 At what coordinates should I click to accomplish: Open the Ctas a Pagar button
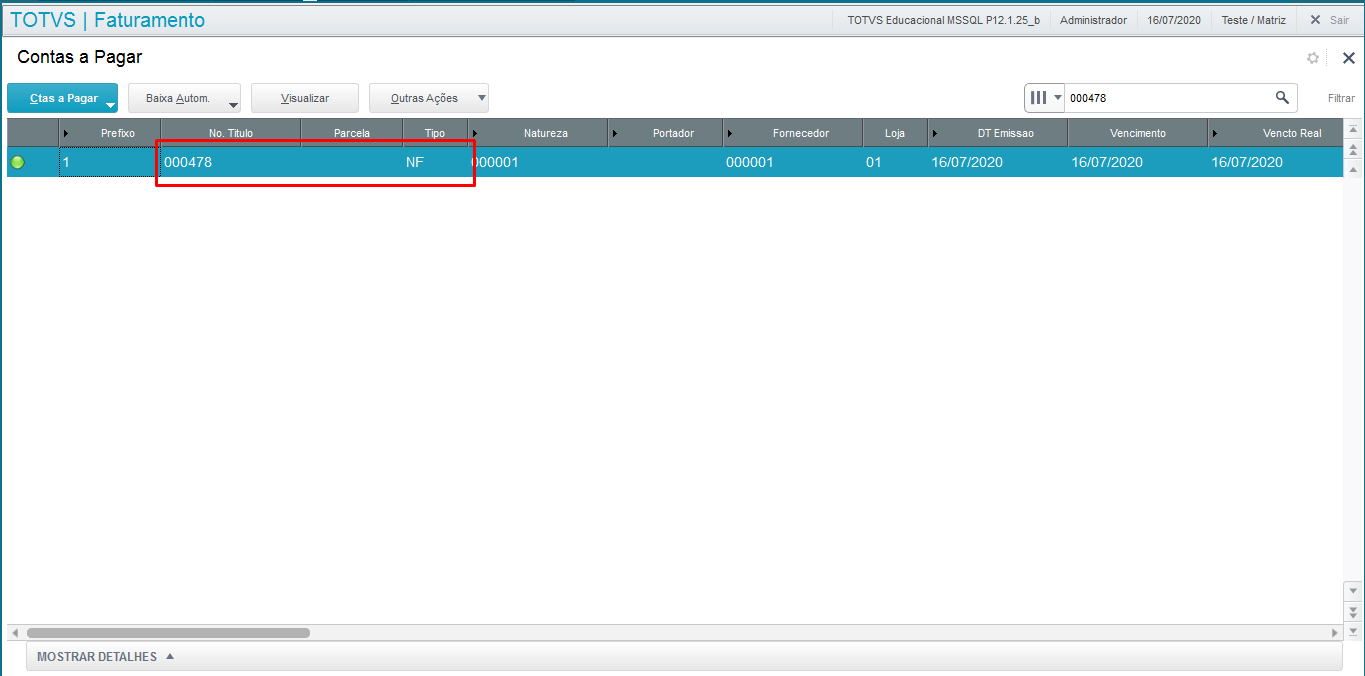point(62,98)
